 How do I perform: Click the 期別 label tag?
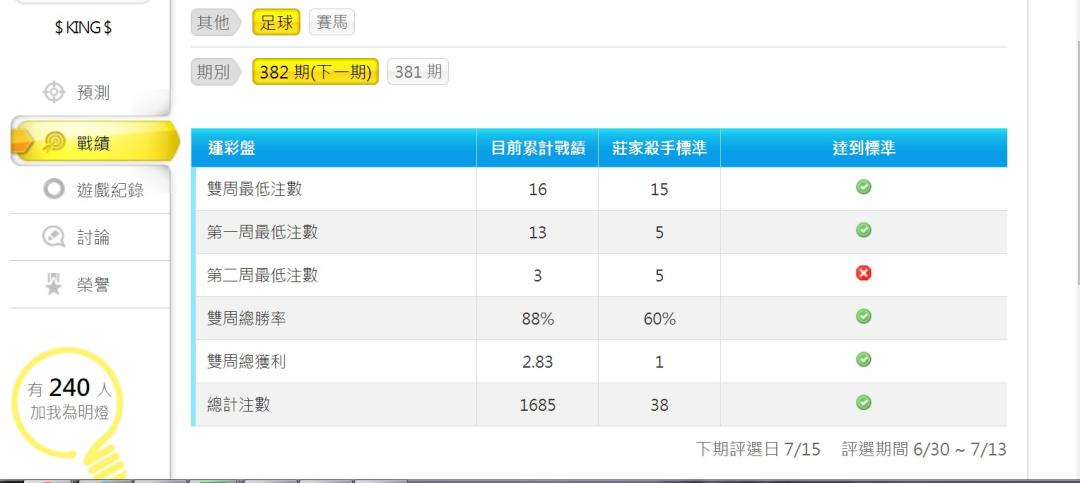[x=215, y=72]
